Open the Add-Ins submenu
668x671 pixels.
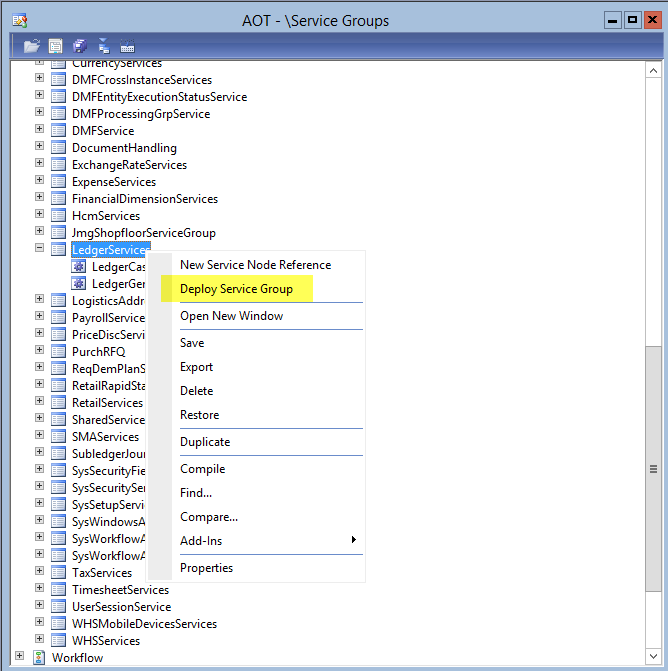tap(201, 541)
